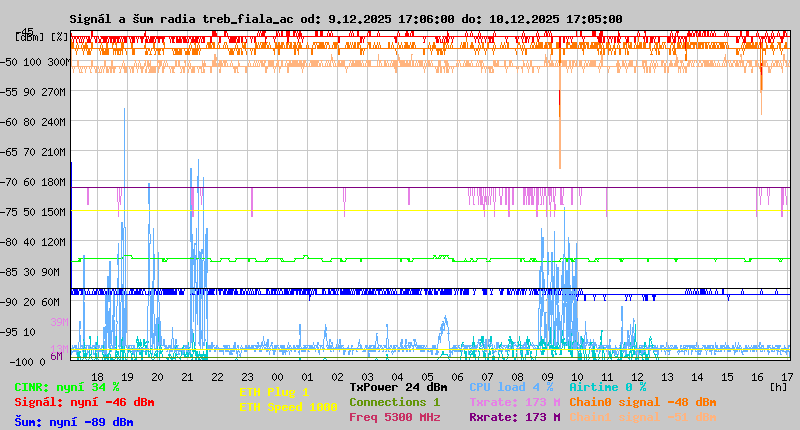The height and width of the screenshot is (430, 800).
Task: Click the '-80' dBm axis label
Action: (x=9, y=242)
